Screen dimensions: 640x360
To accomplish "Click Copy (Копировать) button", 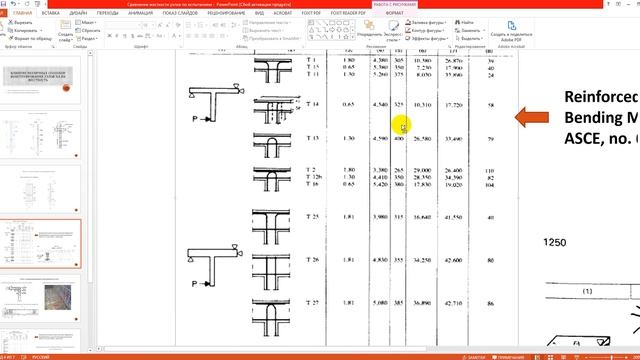I will (x=23, y=30).
